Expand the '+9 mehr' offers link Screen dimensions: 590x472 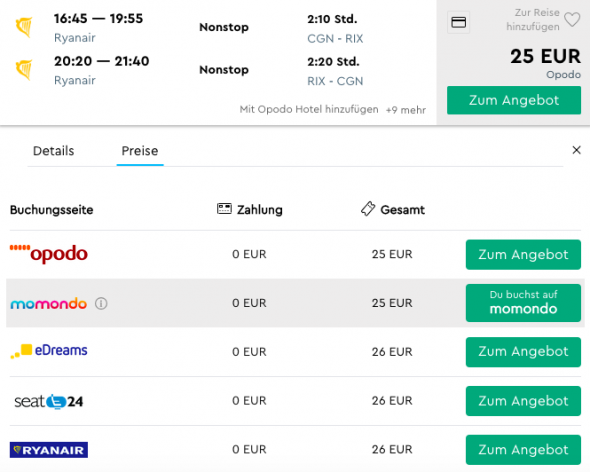point(406,110)
